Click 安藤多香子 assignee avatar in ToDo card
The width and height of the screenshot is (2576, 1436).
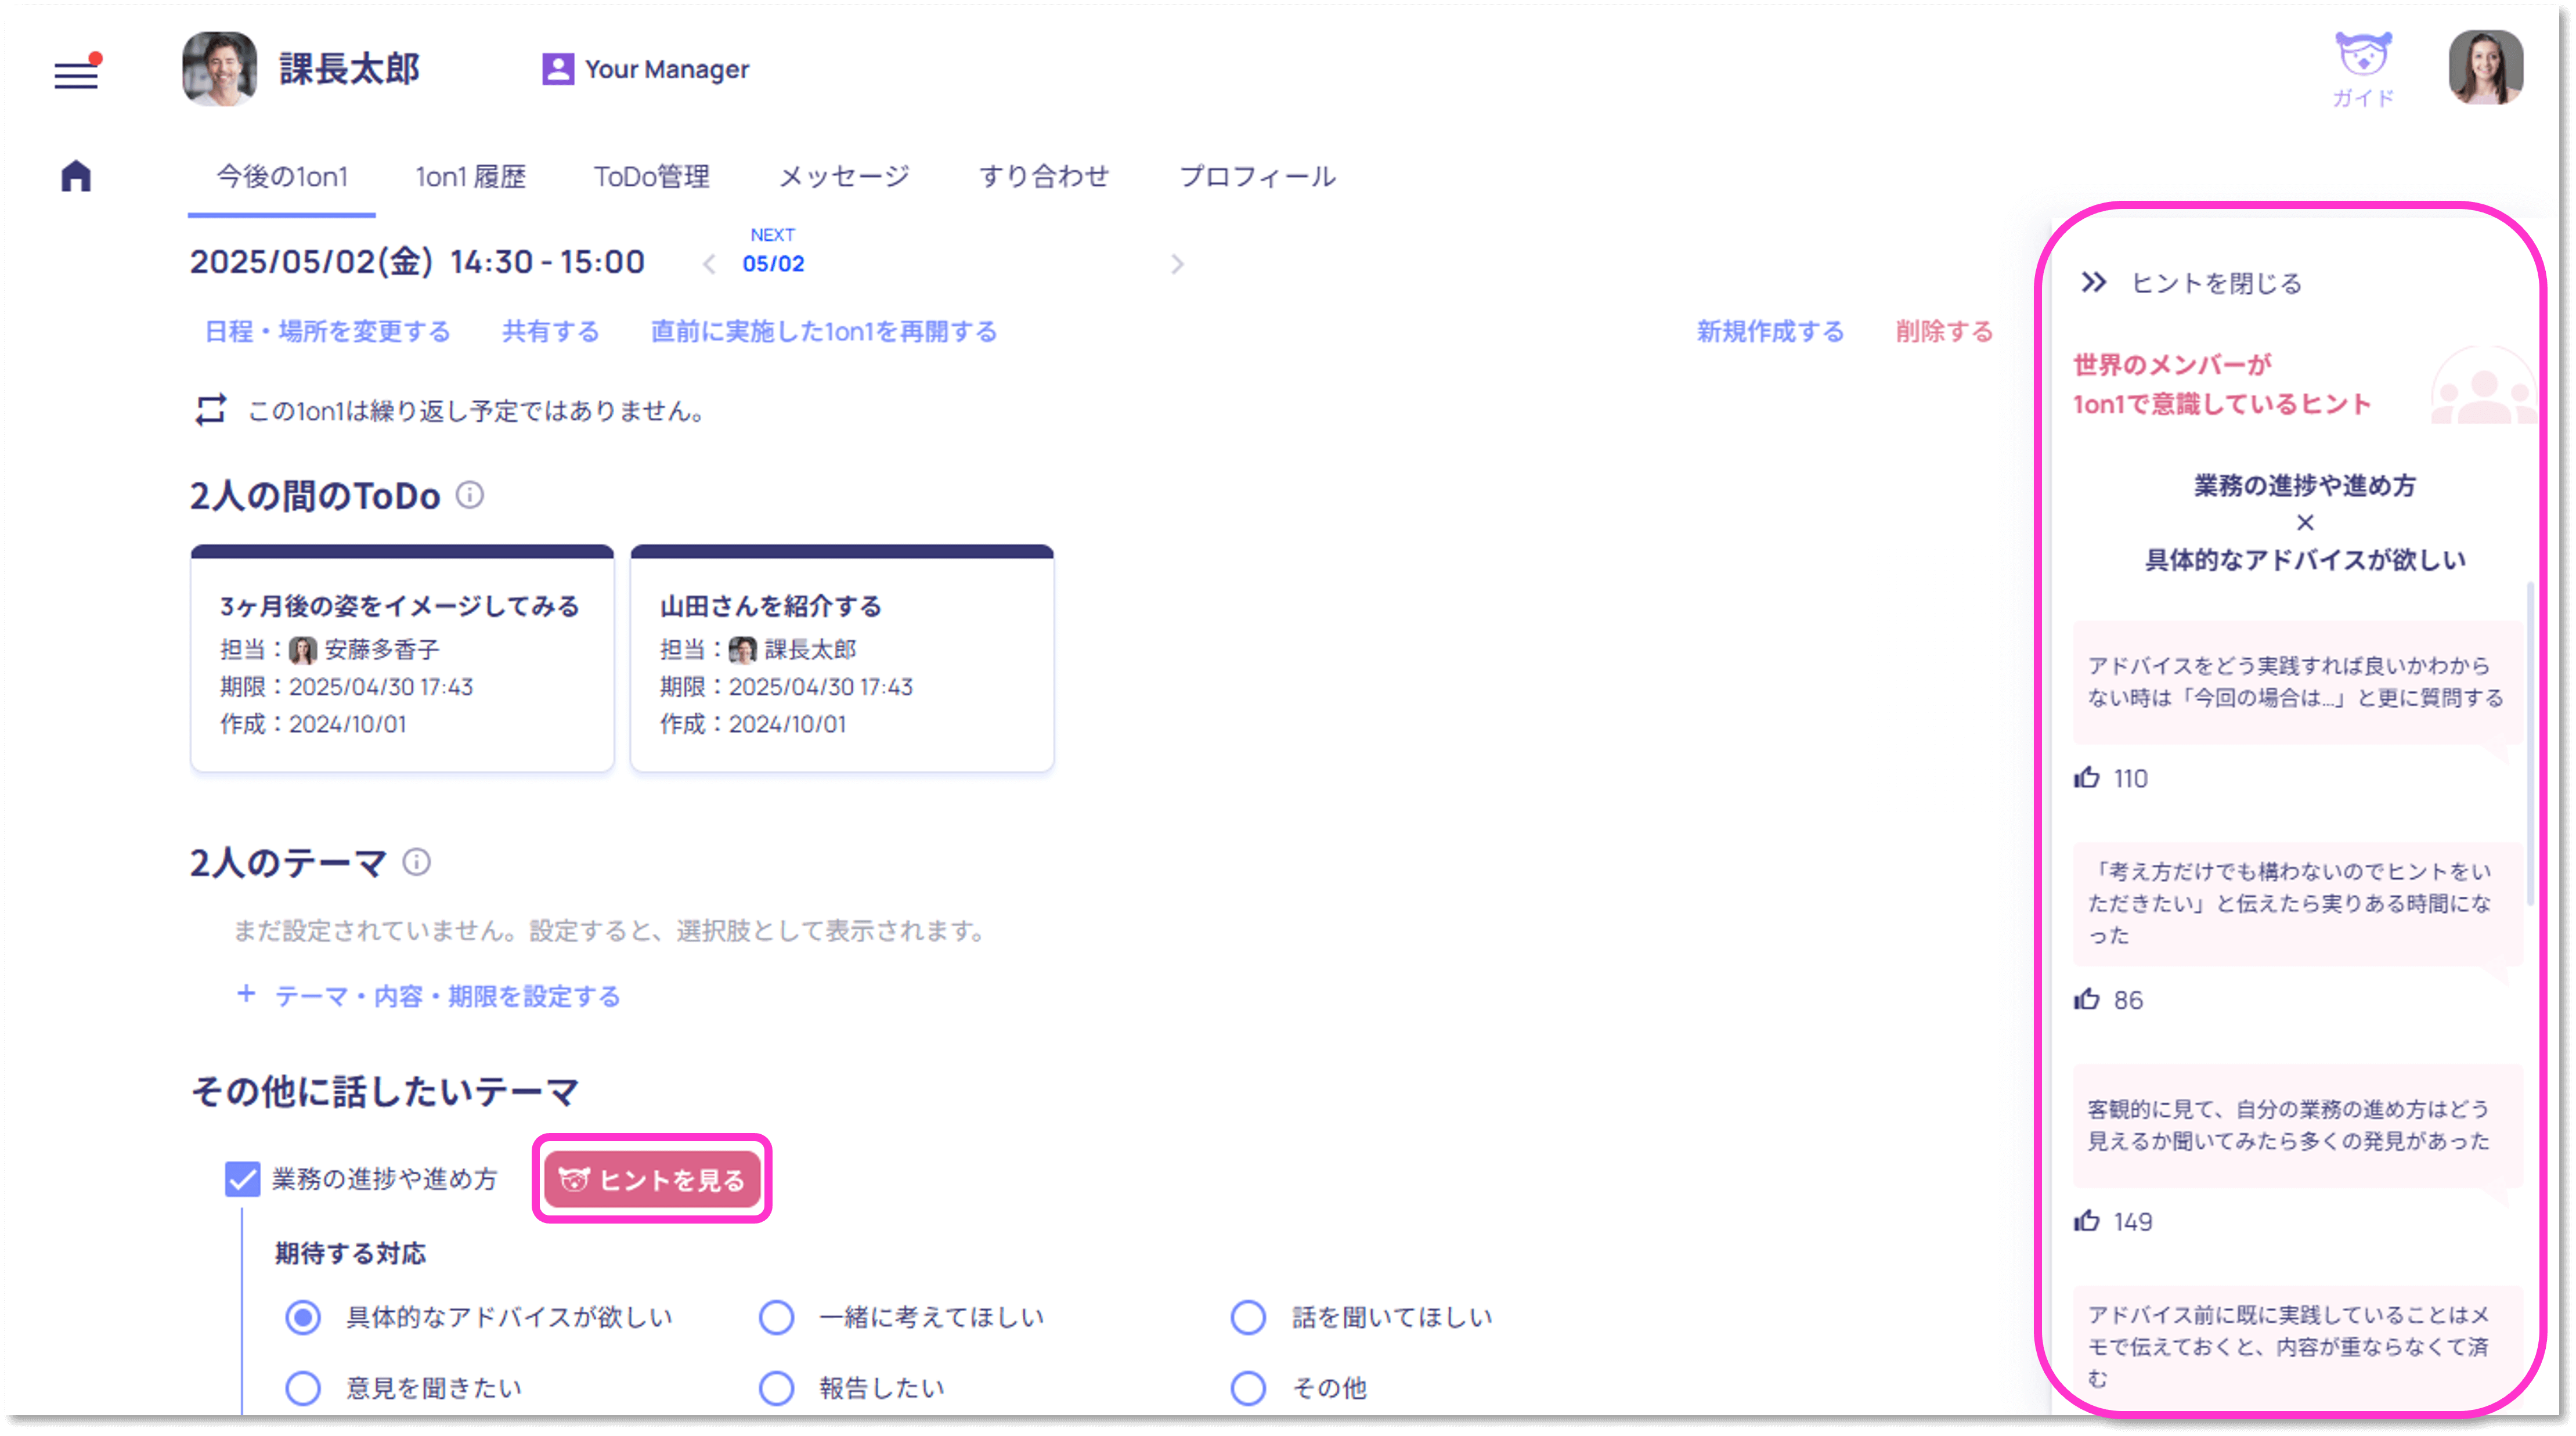302,650
